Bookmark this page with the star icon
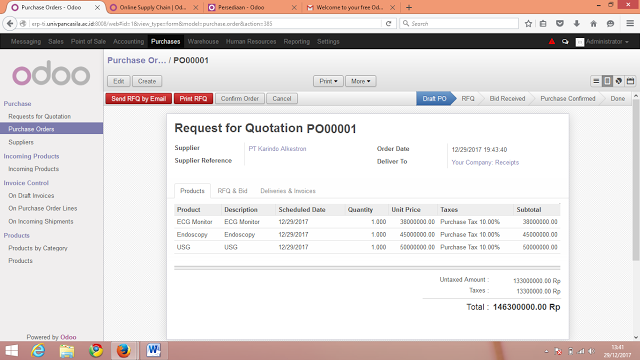 pos(528,24)
